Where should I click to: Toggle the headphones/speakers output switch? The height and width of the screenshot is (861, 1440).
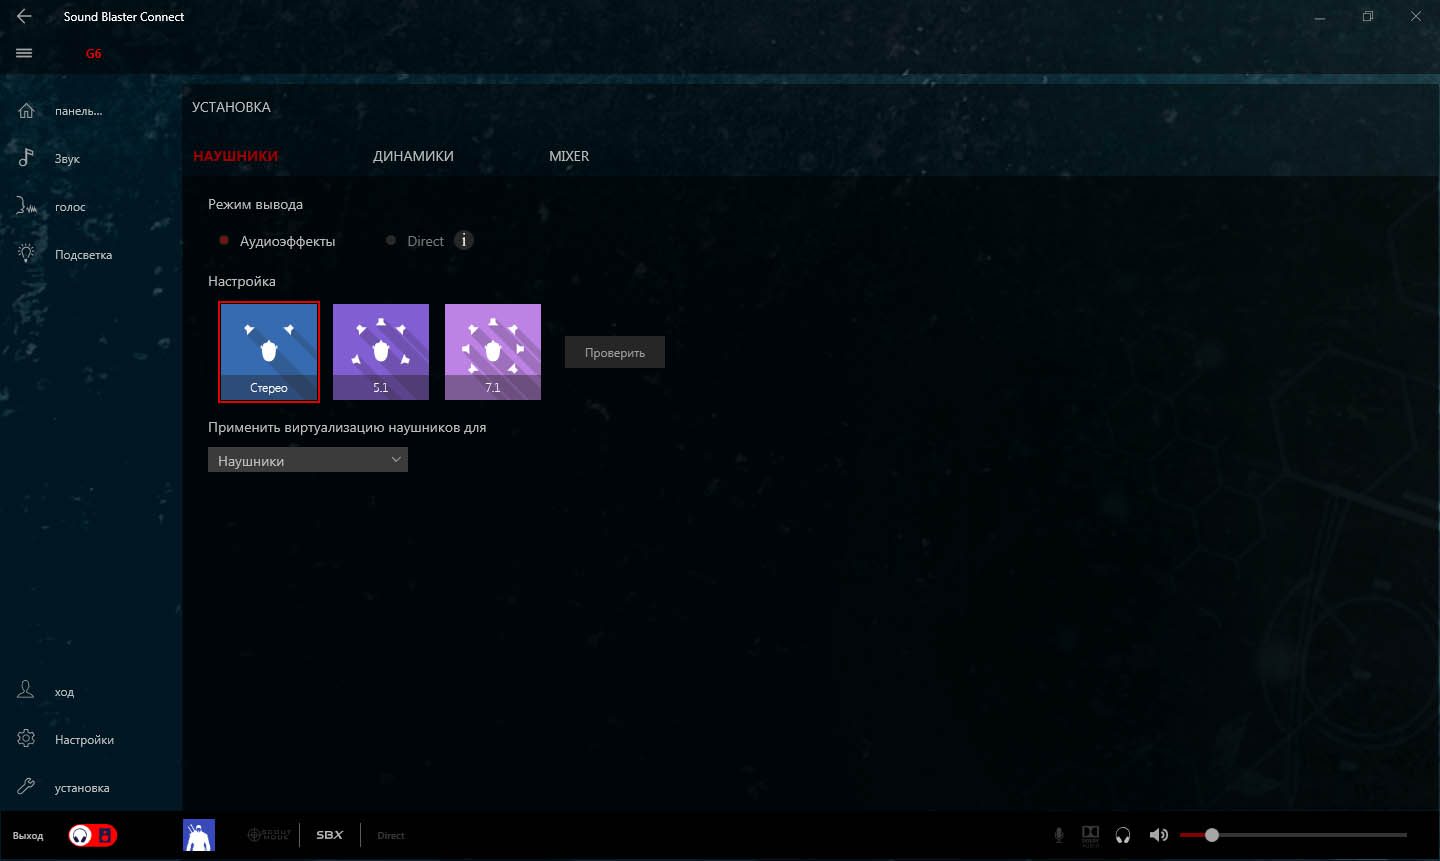[x=92, y=835]
